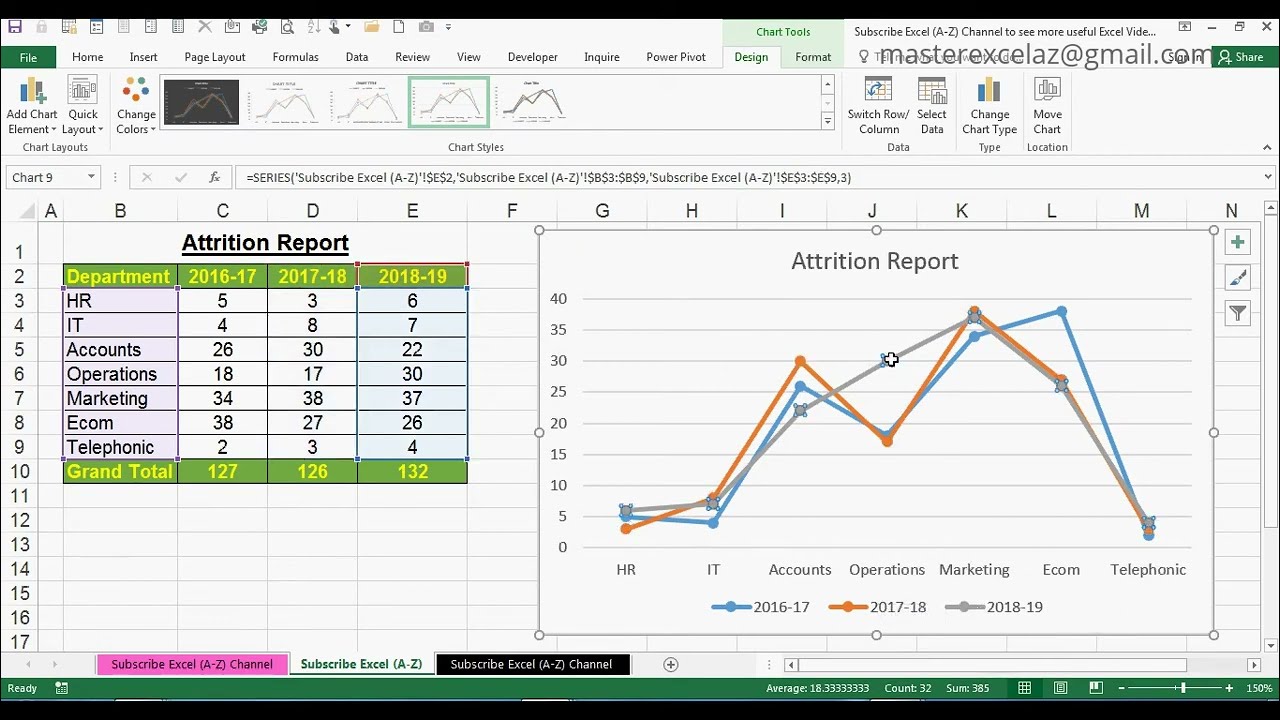Open the Name Box dropdown arrow
1280x720 pixels.
click(x=91, y=177)
